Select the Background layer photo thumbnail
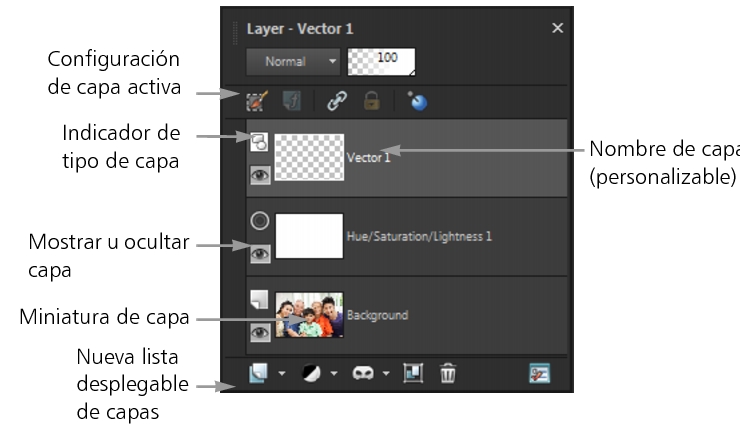 point(309,314)
